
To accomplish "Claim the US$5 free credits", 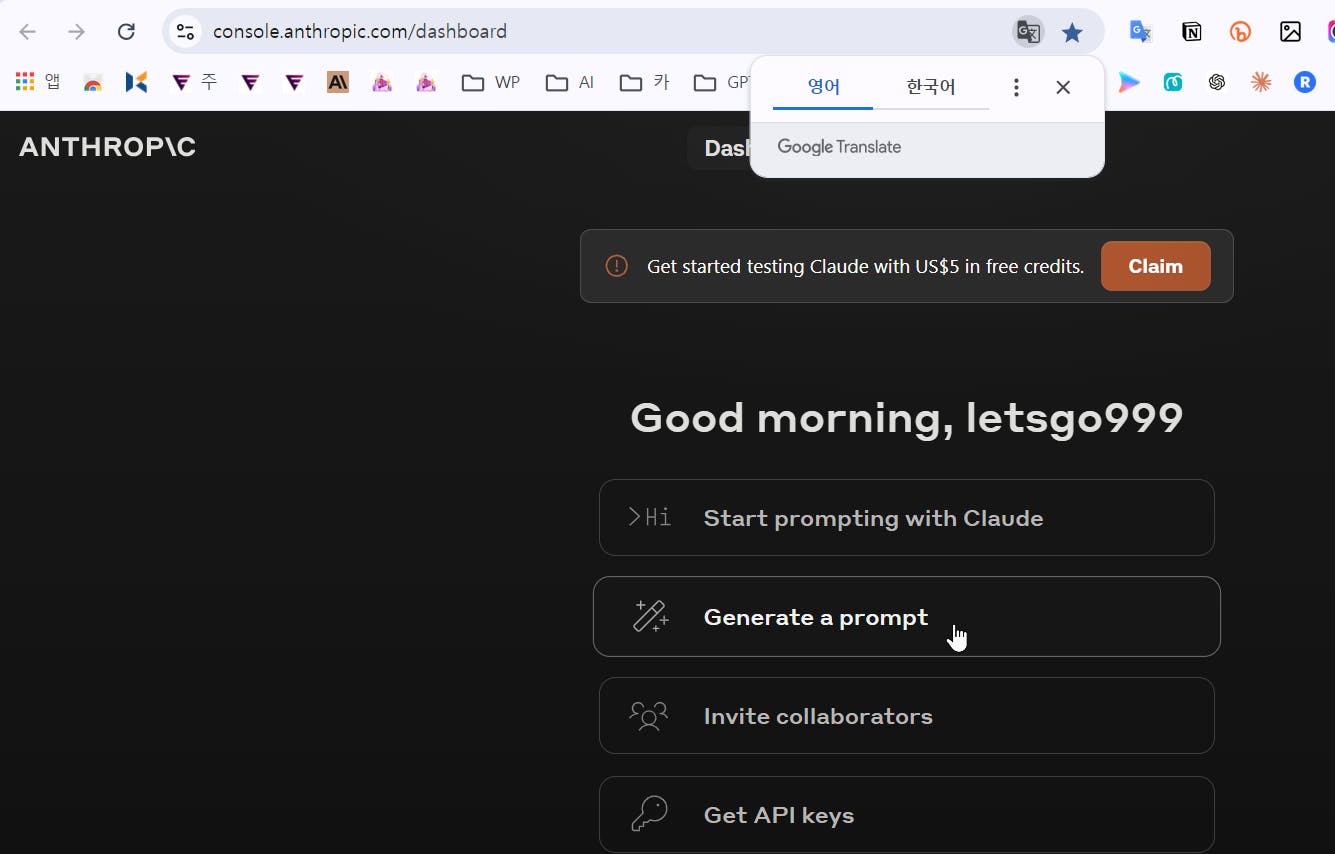I will 1155,266.
